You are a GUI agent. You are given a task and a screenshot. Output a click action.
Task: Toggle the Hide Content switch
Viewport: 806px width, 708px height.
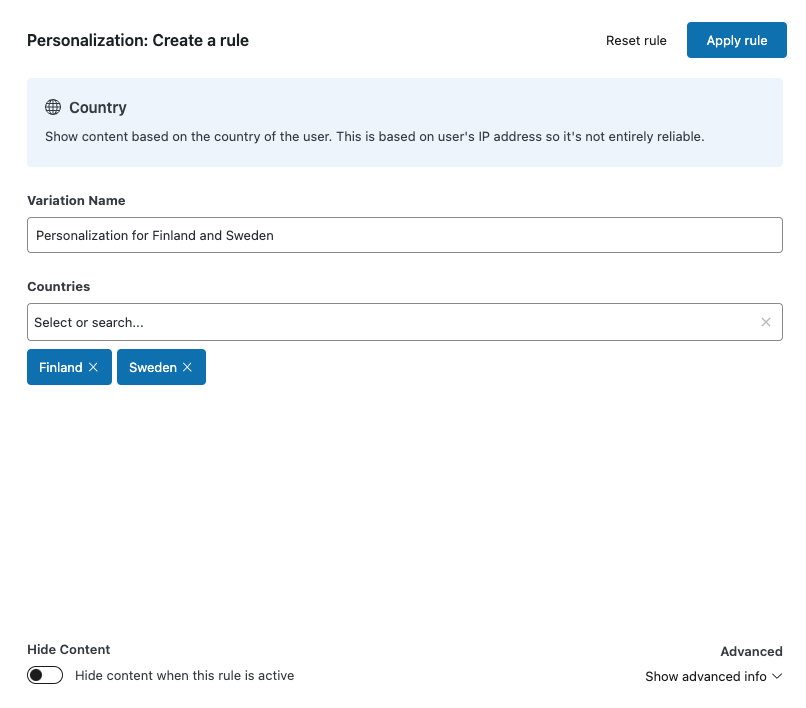point(45,675)
